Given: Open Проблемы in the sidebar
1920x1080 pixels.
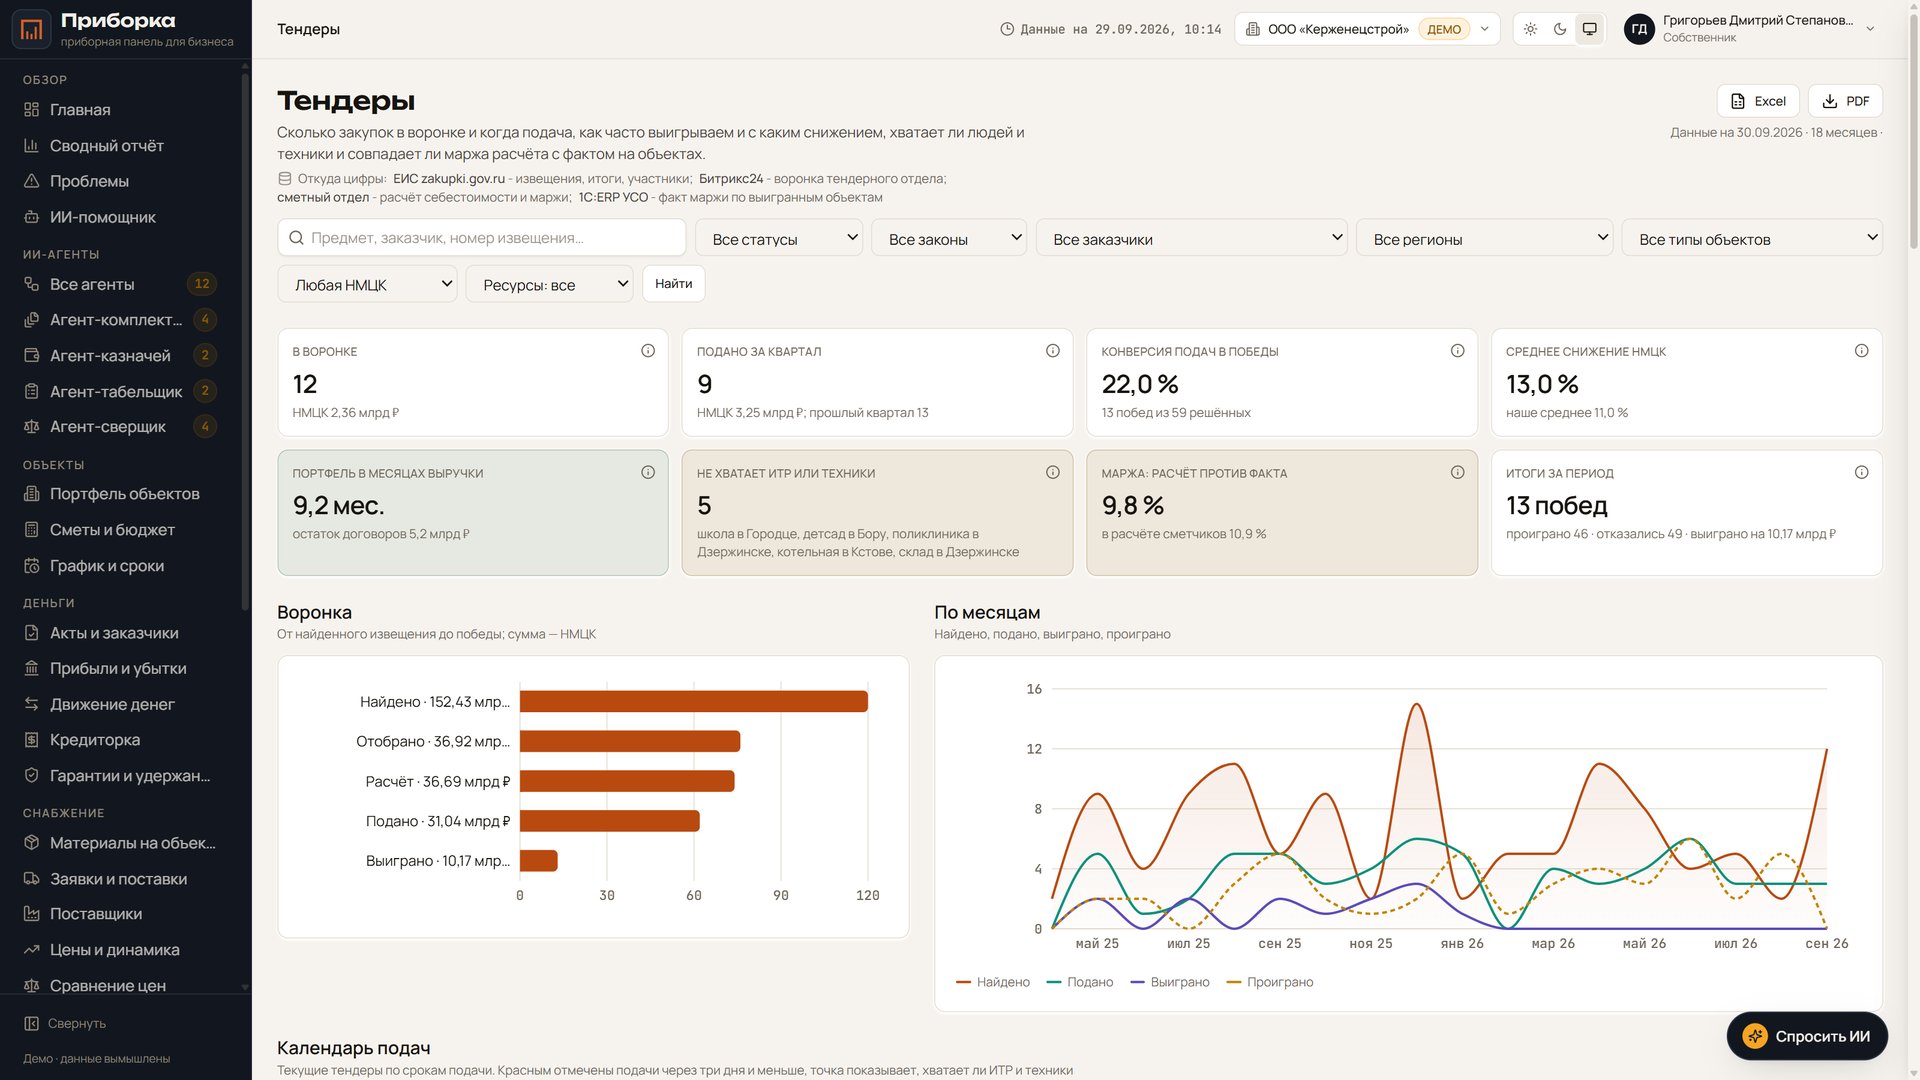Looking at the screenshot, I should pos(120,181).
